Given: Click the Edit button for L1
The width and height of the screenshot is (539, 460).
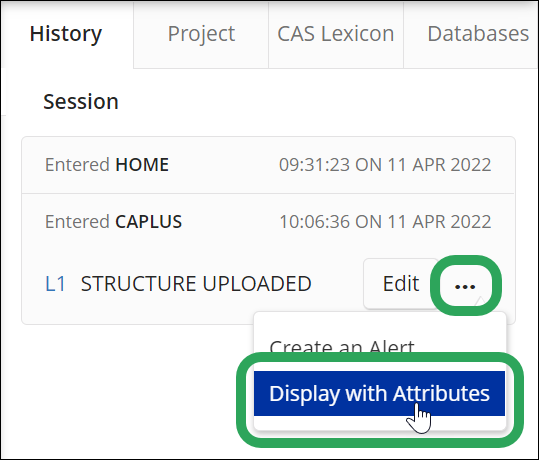Looking at the screenshot, I should [401, 284].
